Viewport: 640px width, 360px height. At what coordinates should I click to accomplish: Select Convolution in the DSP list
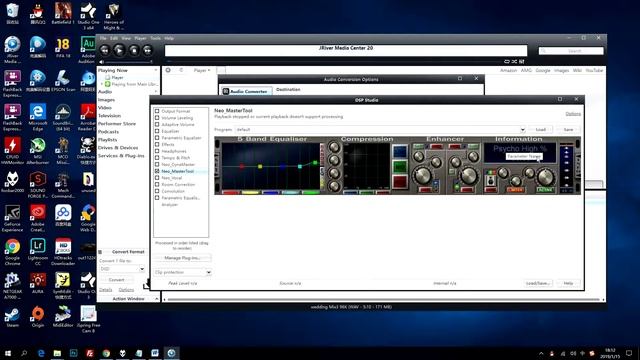pos(173,191)
